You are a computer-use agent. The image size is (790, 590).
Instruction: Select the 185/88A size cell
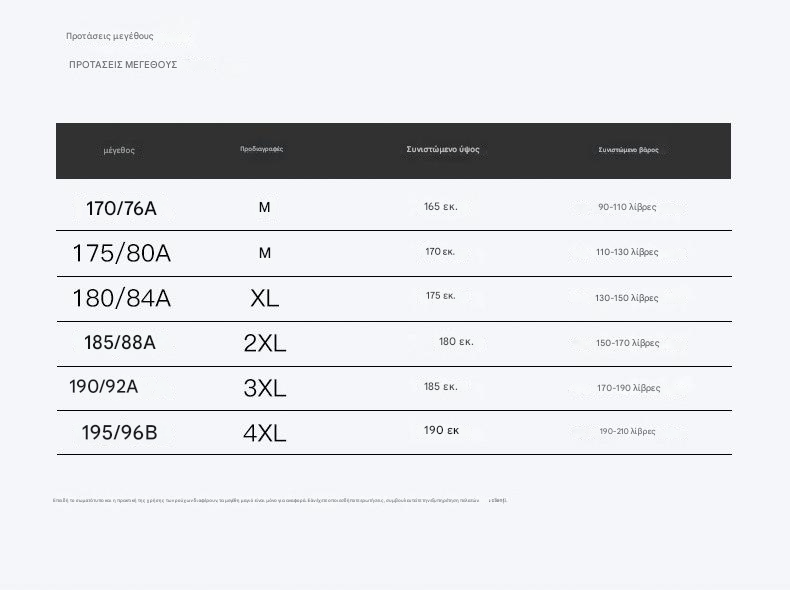[120, 343]
